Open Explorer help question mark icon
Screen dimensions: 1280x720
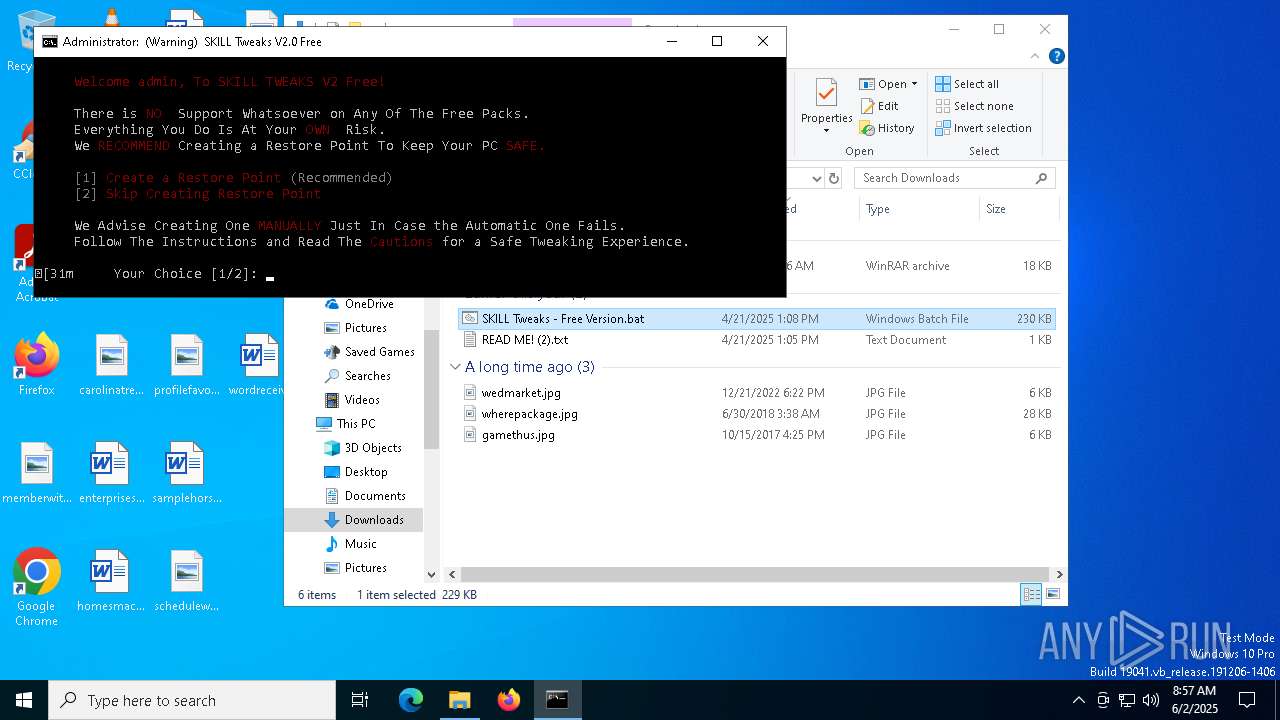[x=1056, y=56]
